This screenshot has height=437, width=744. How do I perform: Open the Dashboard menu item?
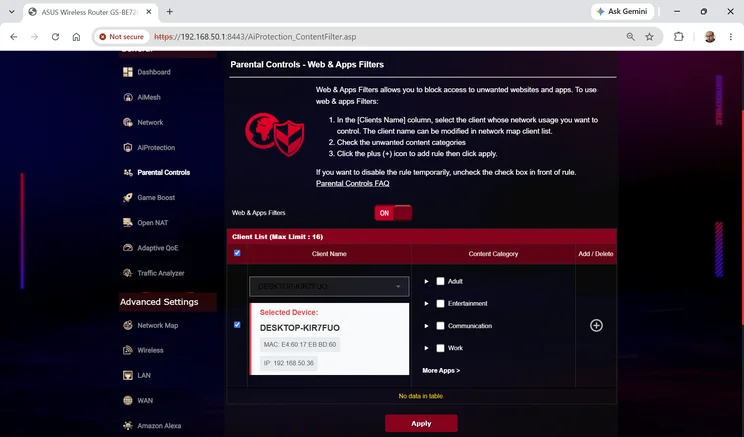154,72
